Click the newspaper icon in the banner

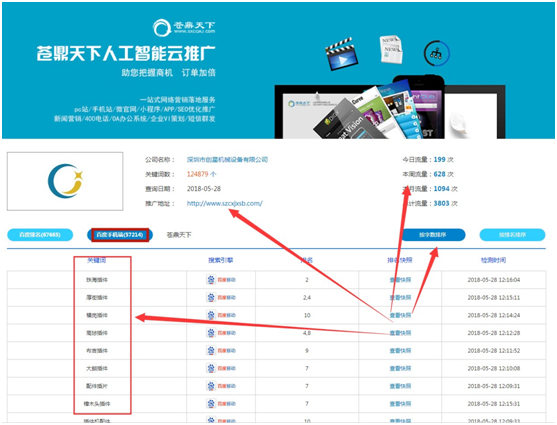pos(391,49)
